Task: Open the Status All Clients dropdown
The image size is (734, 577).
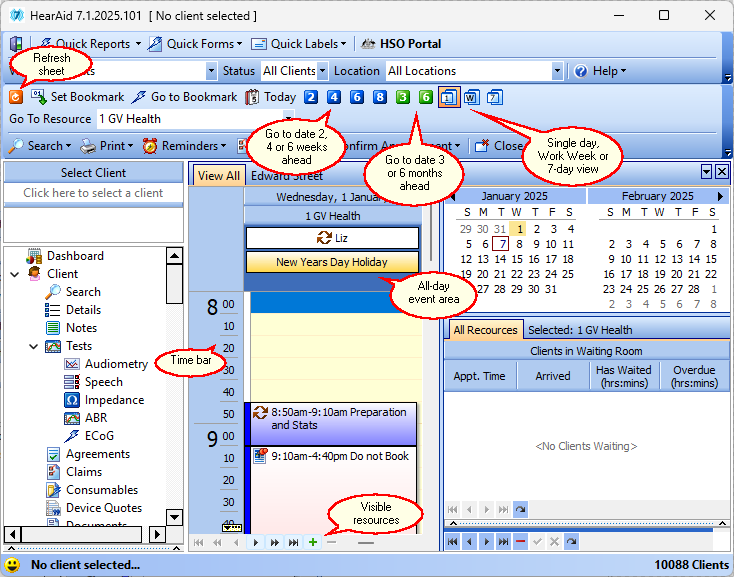Action: tap(323, 71)
